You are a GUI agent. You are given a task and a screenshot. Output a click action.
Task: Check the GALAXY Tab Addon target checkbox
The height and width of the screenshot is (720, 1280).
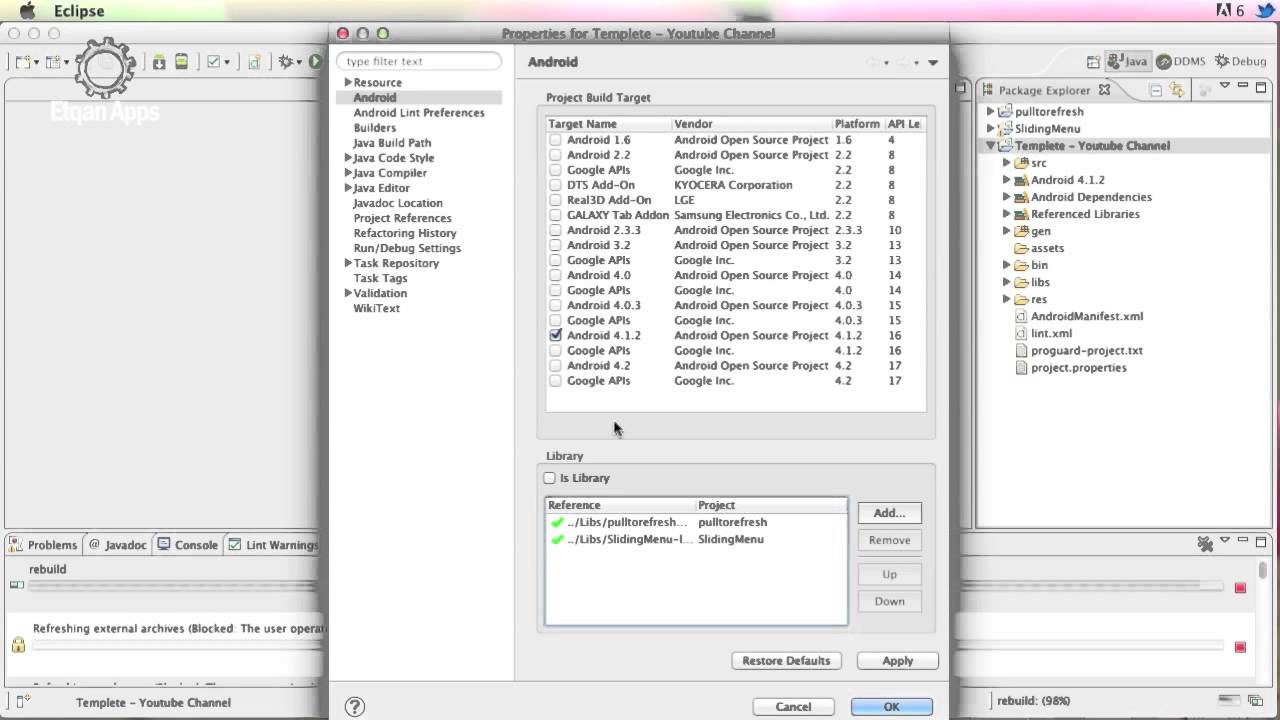[x=555, y=215]
